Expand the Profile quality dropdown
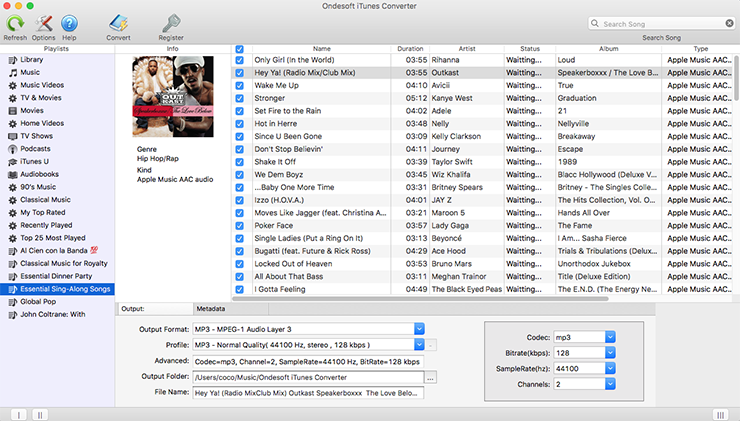This screenshot has width=740, height=421. point(419,345)
